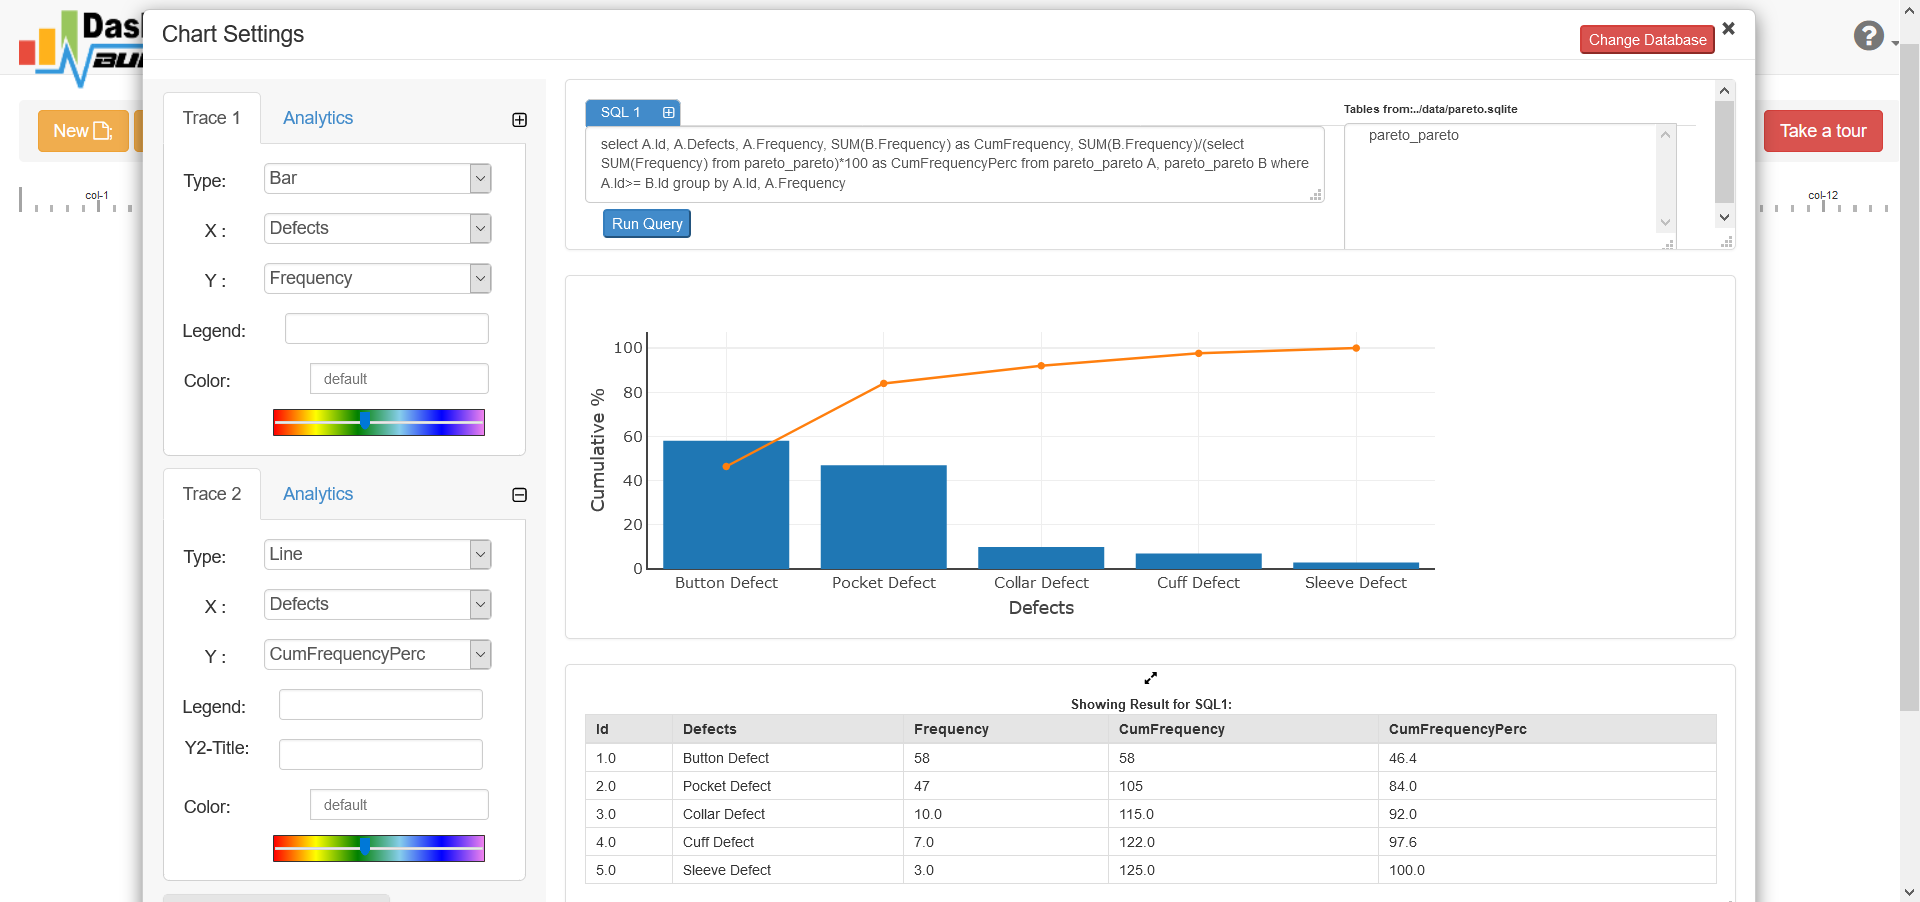Click the New button in background page
The height and width of the screenshot is (902, 1920).
pyautogui.click(x=83, y=131)
